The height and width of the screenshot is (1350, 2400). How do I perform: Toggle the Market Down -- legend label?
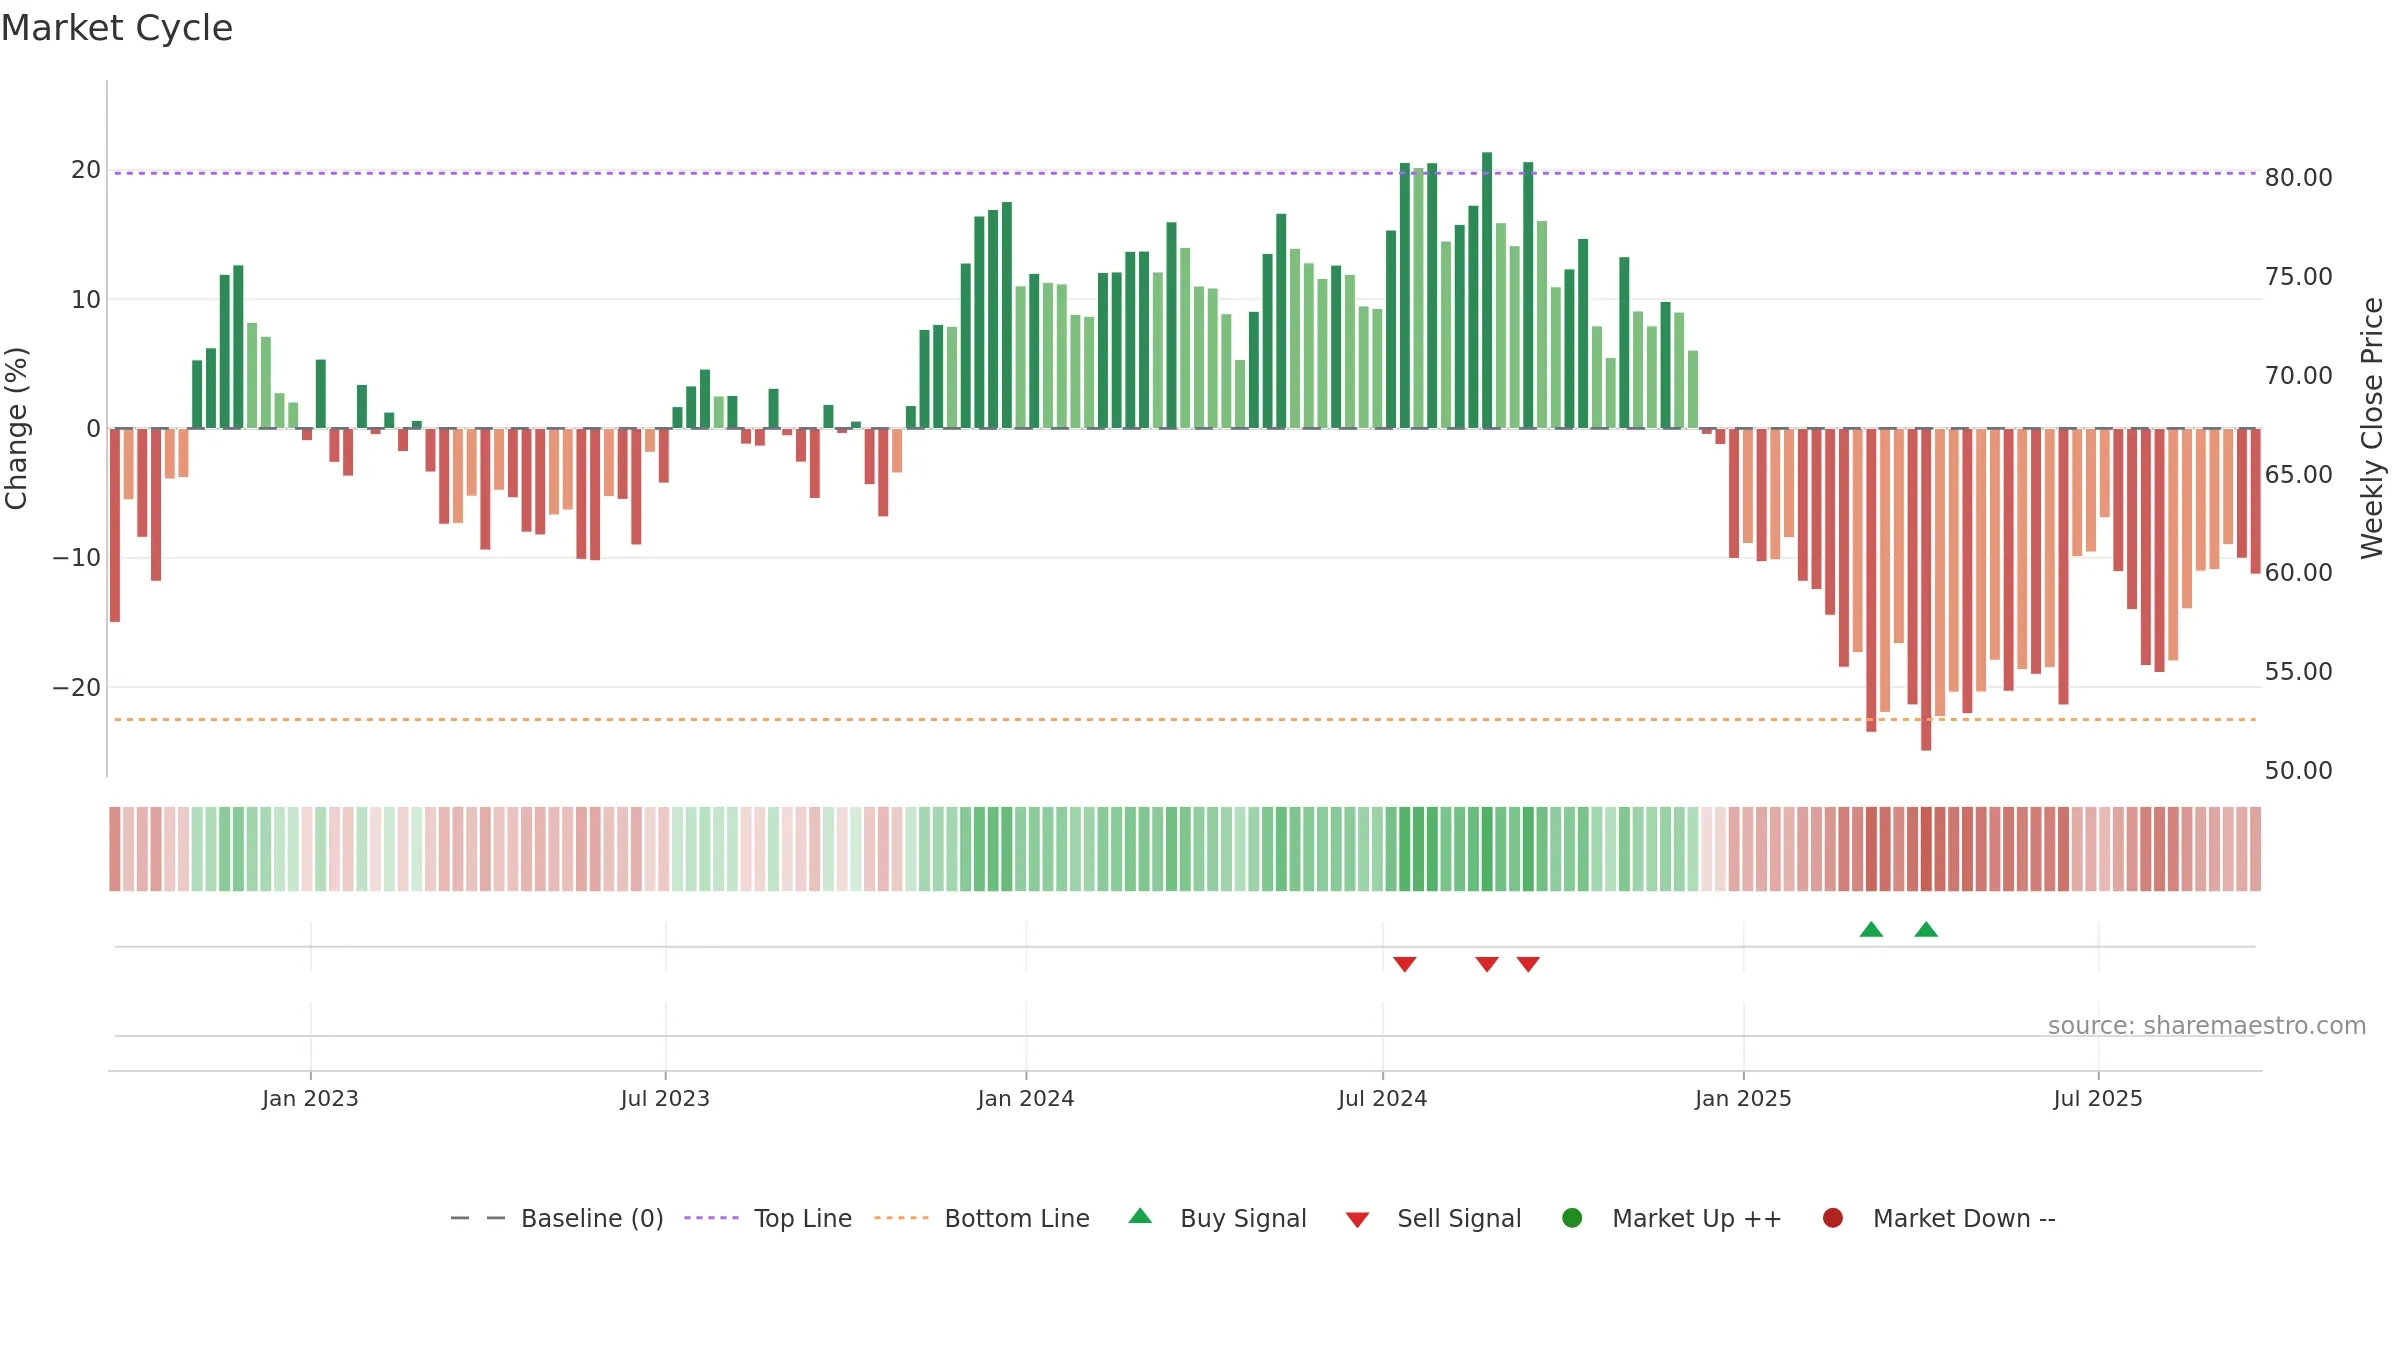(1964, 1219)
